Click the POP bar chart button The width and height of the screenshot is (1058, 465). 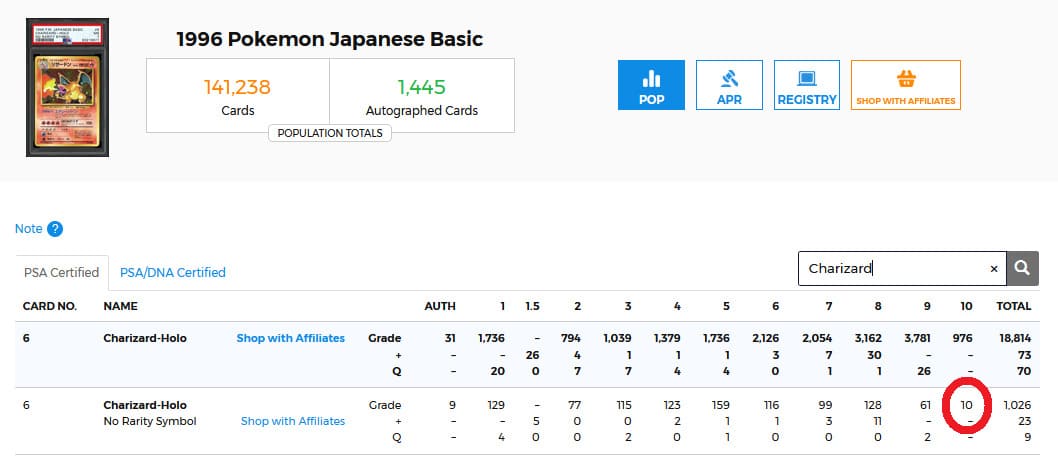point(651,85)
